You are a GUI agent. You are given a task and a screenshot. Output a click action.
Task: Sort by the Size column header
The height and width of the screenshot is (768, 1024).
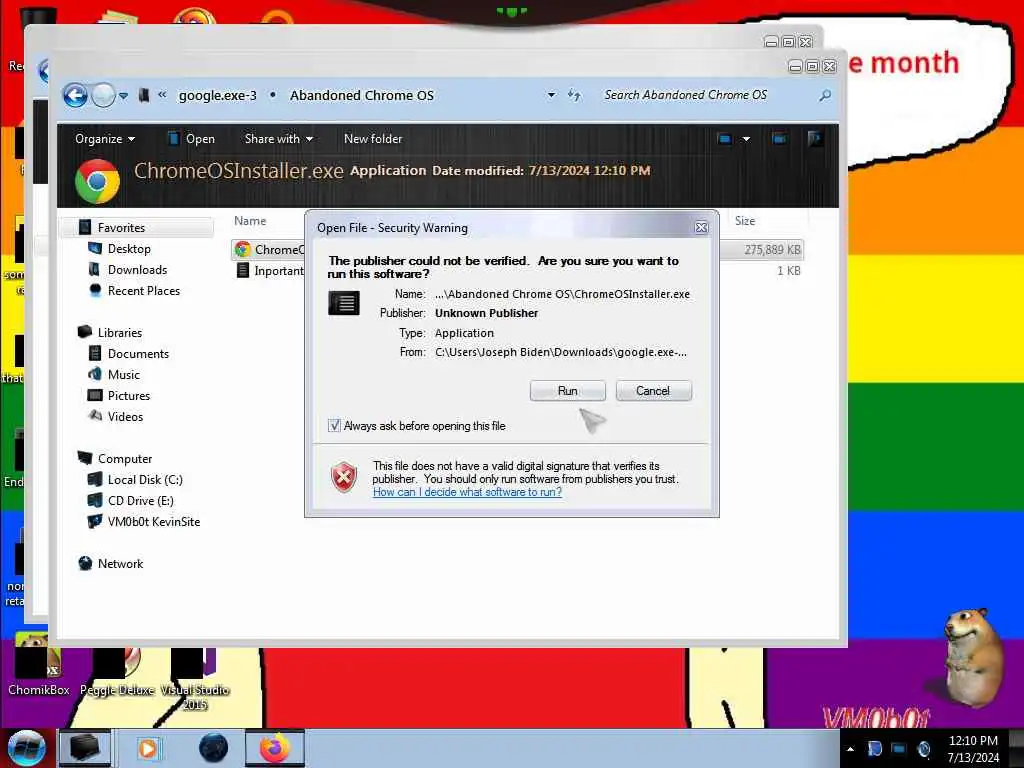pyautogui.click(x=745, y=221)
